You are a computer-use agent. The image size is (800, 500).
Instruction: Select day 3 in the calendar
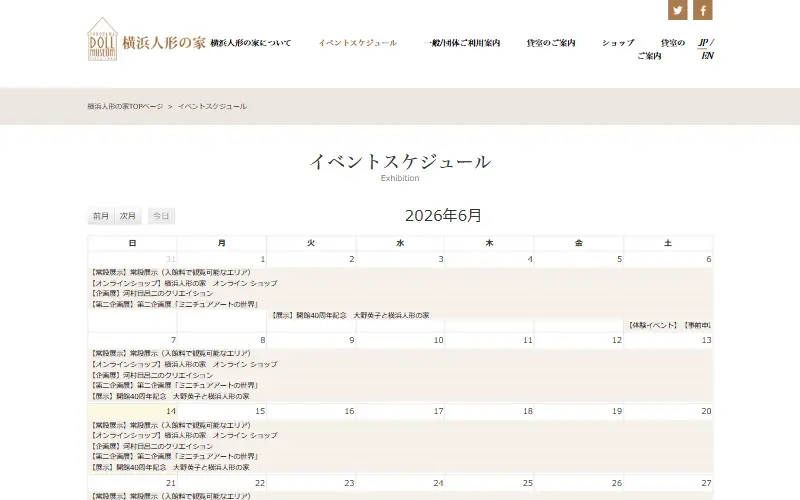pos(441,259)
